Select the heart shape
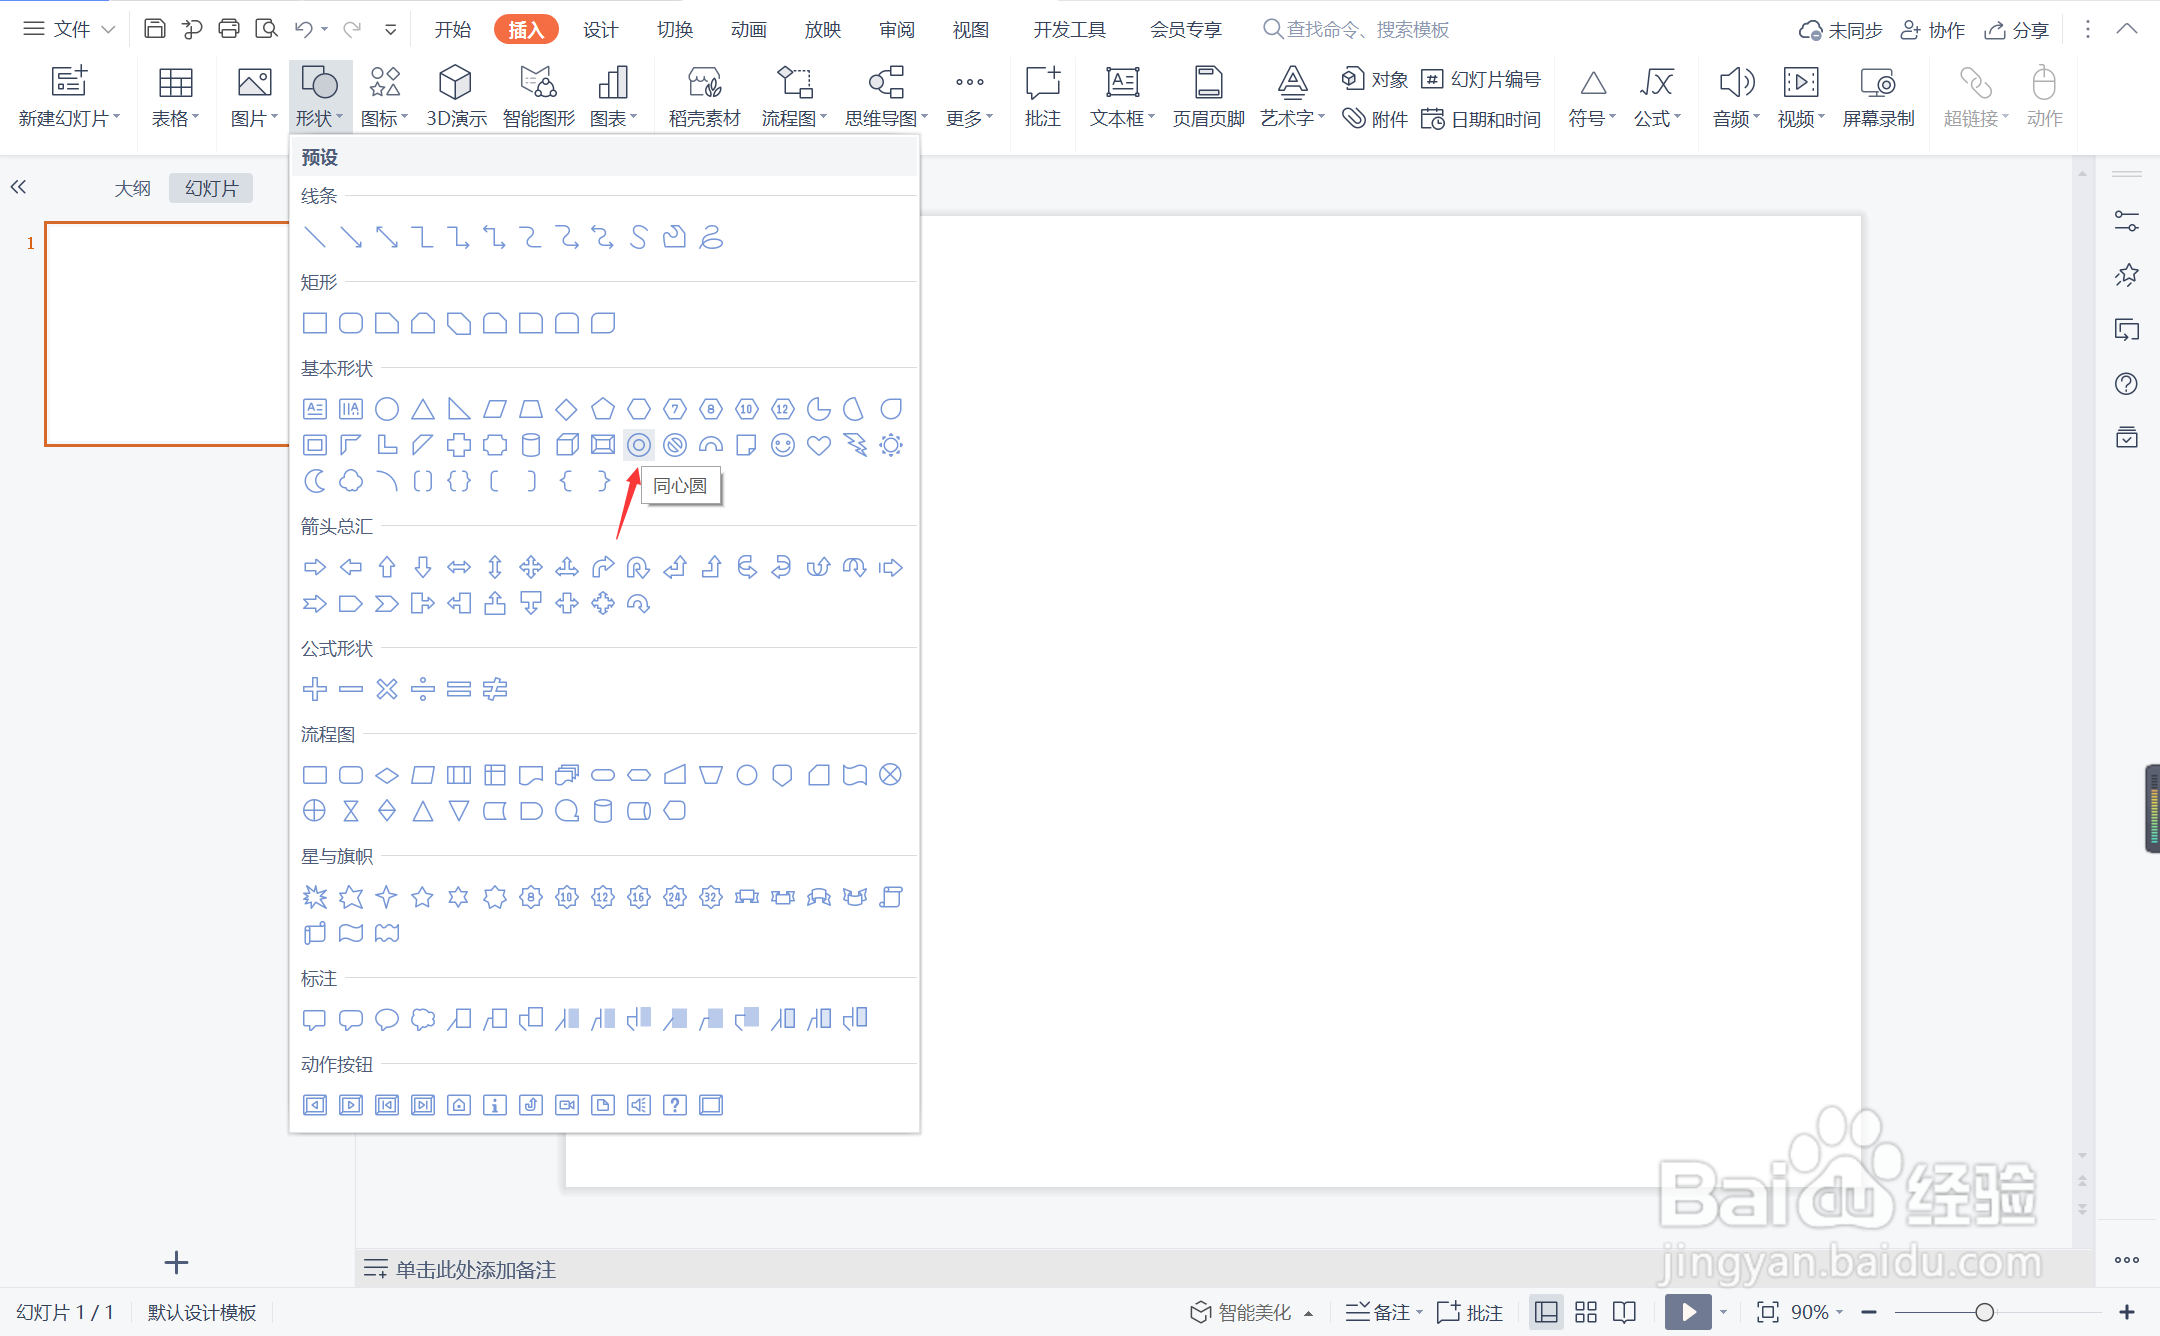The image size is (2160, 1336). pyautogui.click(x=819, y=445)
